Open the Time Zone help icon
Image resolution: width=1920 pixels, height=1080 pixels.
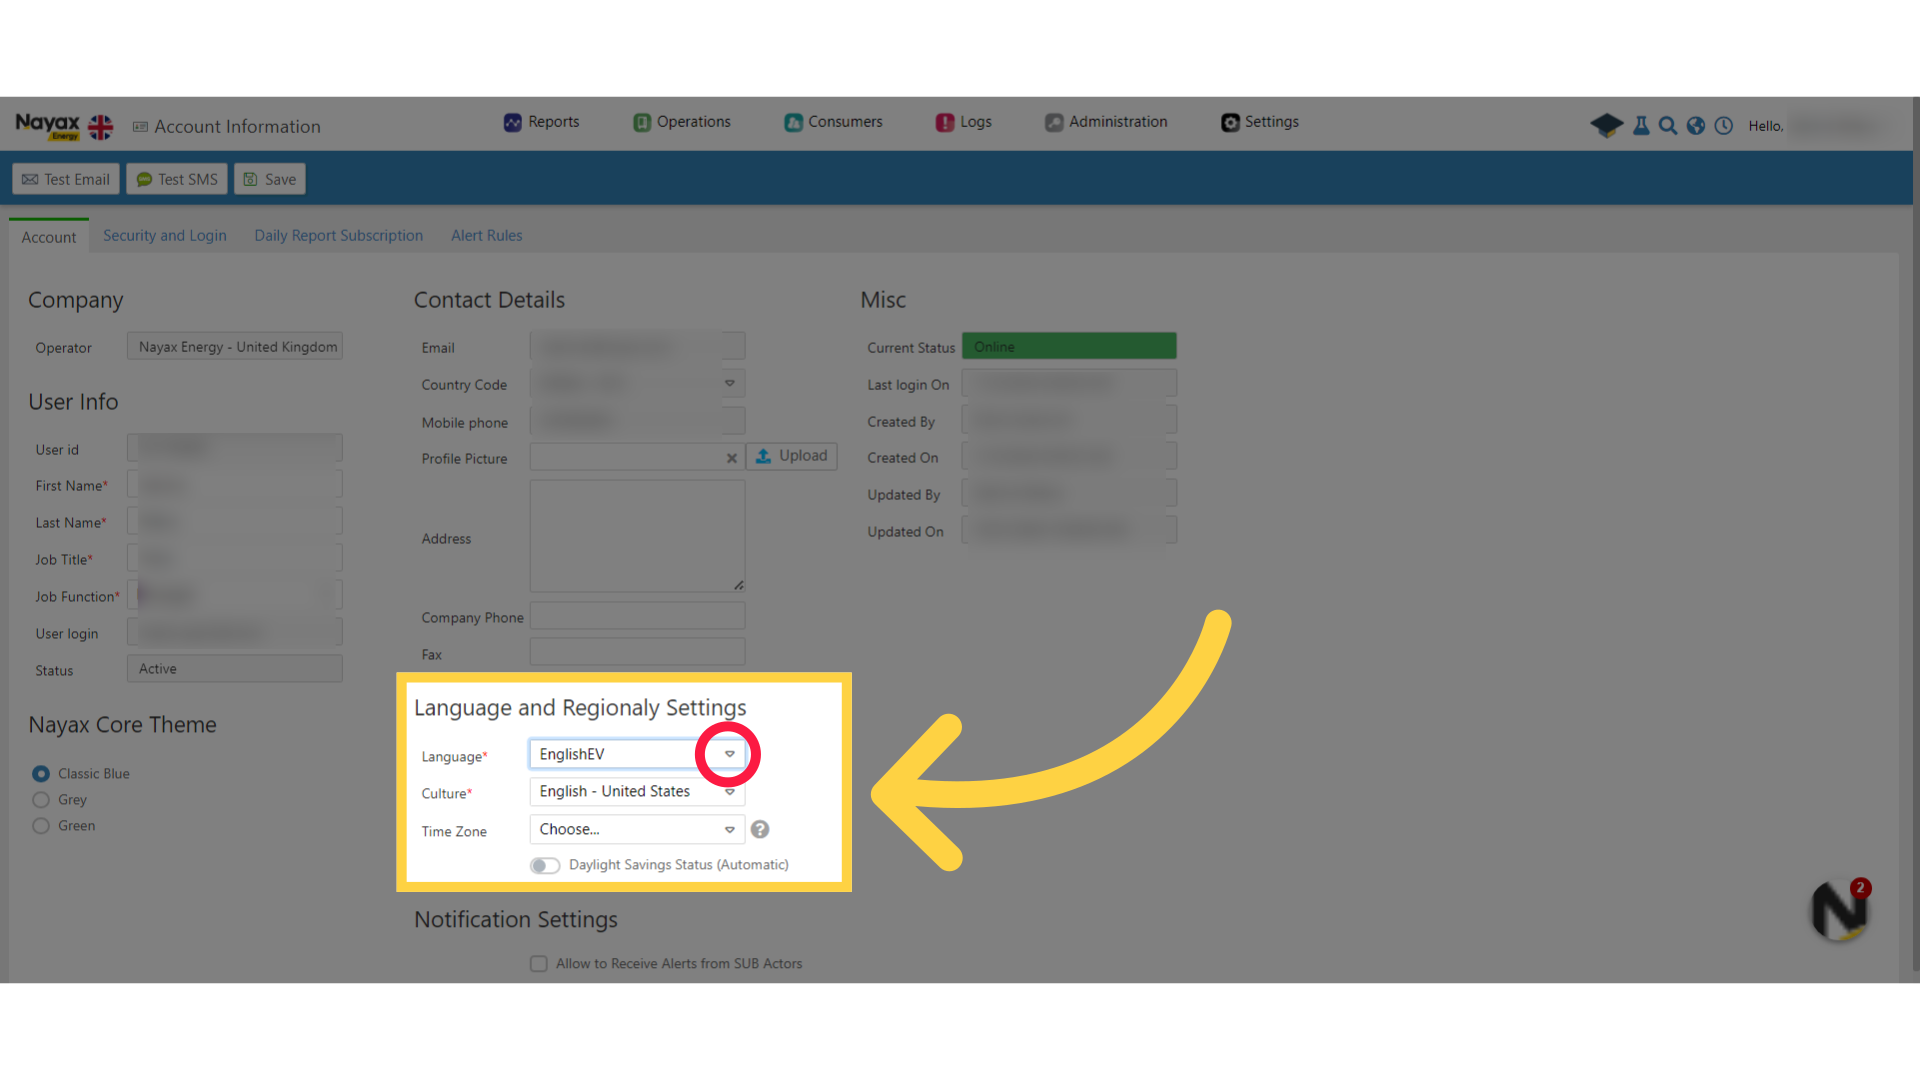click(760, 829)
